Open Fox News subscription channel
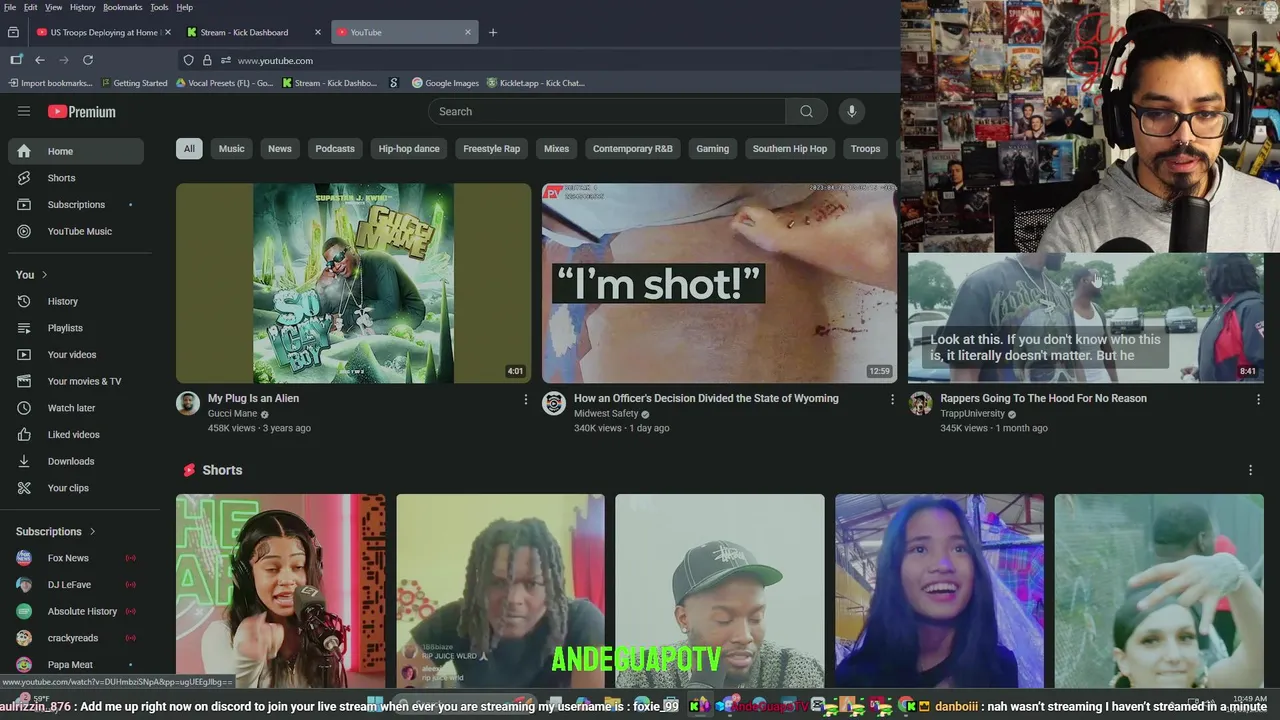The width and height of the screenshot is (1280, 720). 76,558
